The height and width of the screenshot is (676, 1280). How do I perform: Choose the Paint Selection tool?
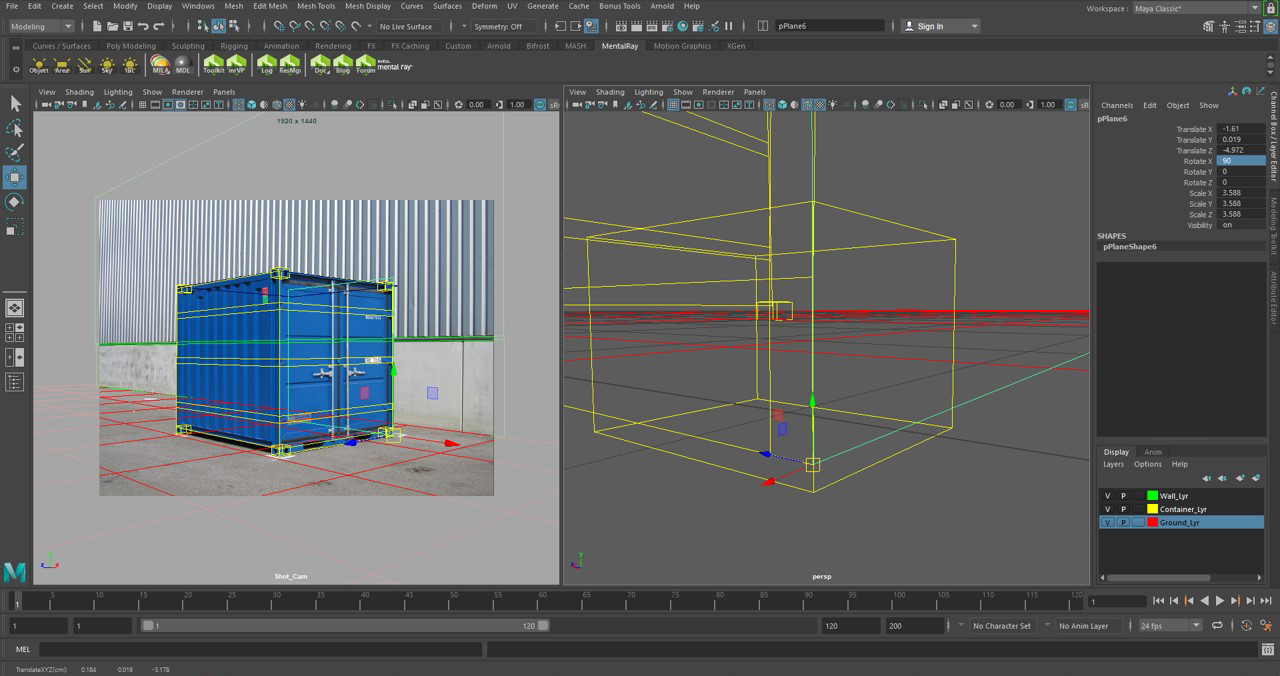pyautogui.click(x=15, y=153)
